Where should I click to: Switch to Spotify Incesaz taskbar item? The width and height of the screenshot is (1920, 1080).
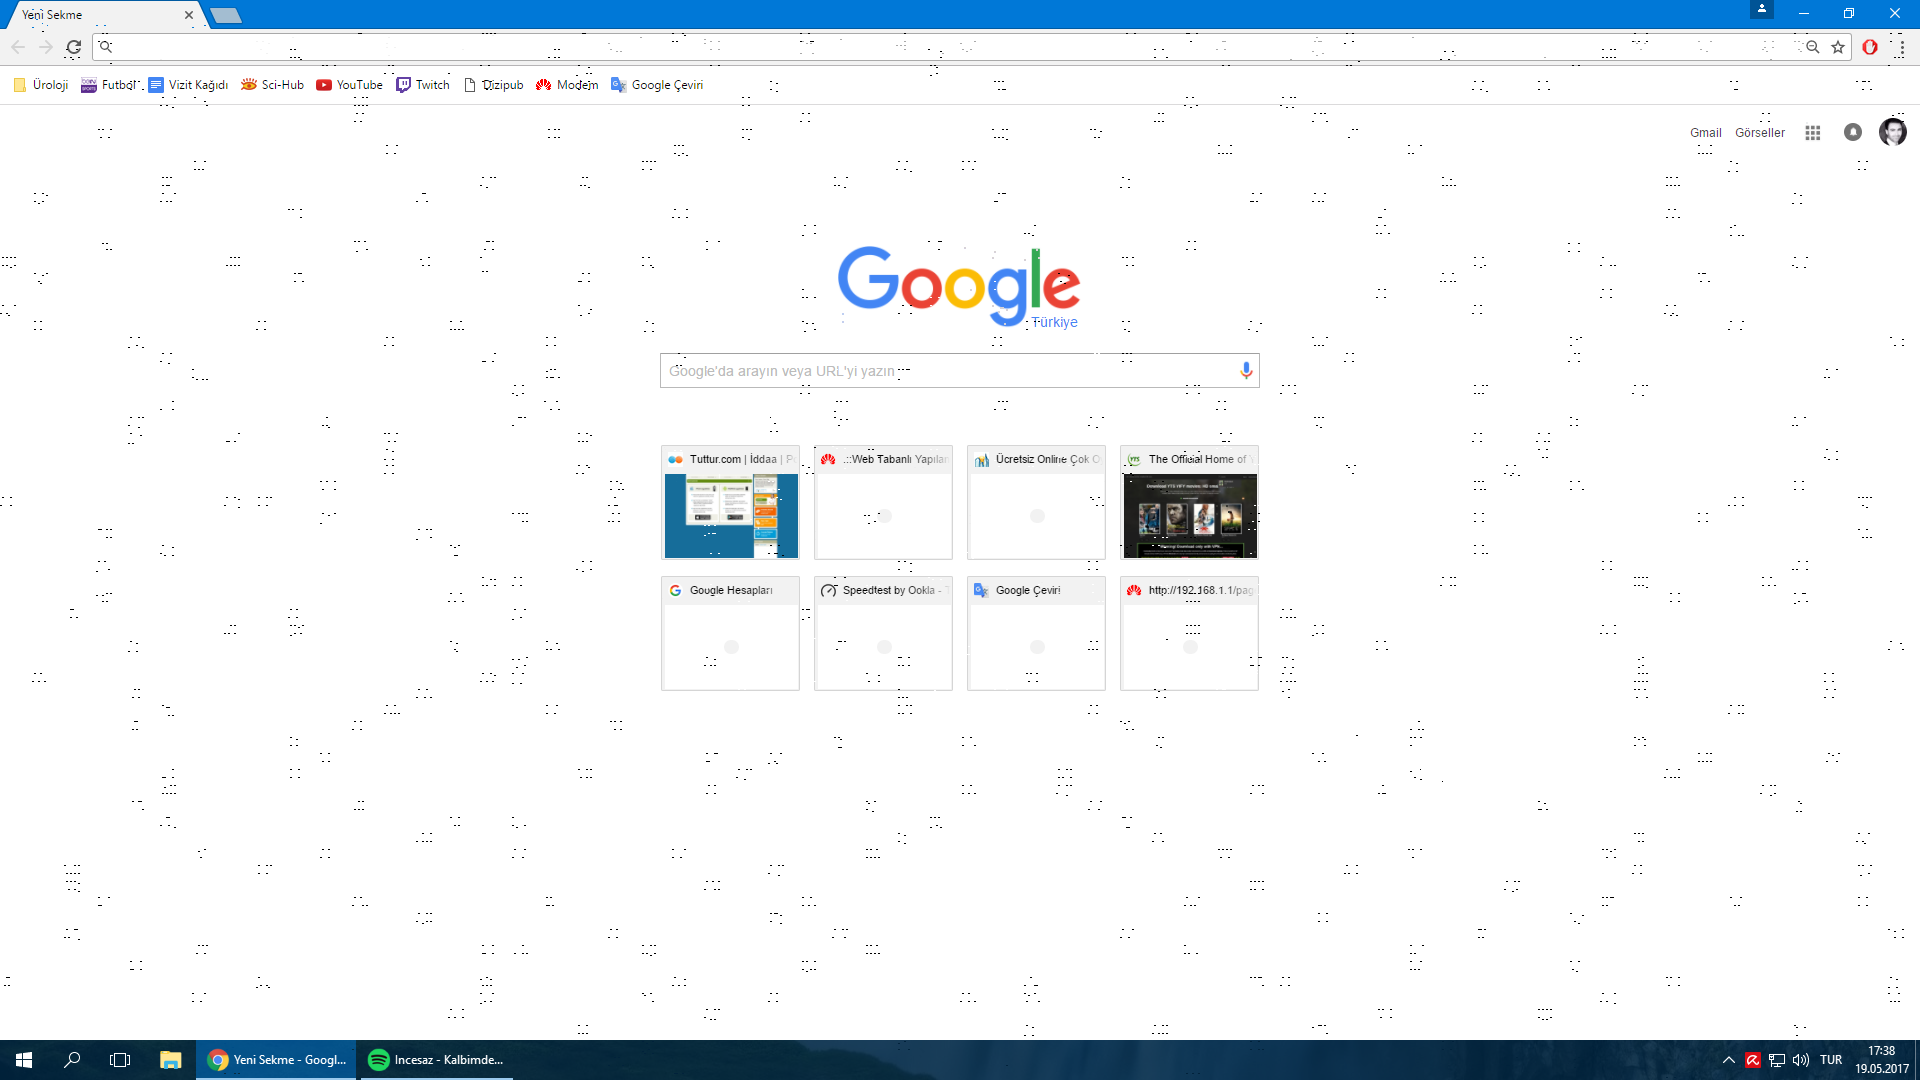point(435,1060)
